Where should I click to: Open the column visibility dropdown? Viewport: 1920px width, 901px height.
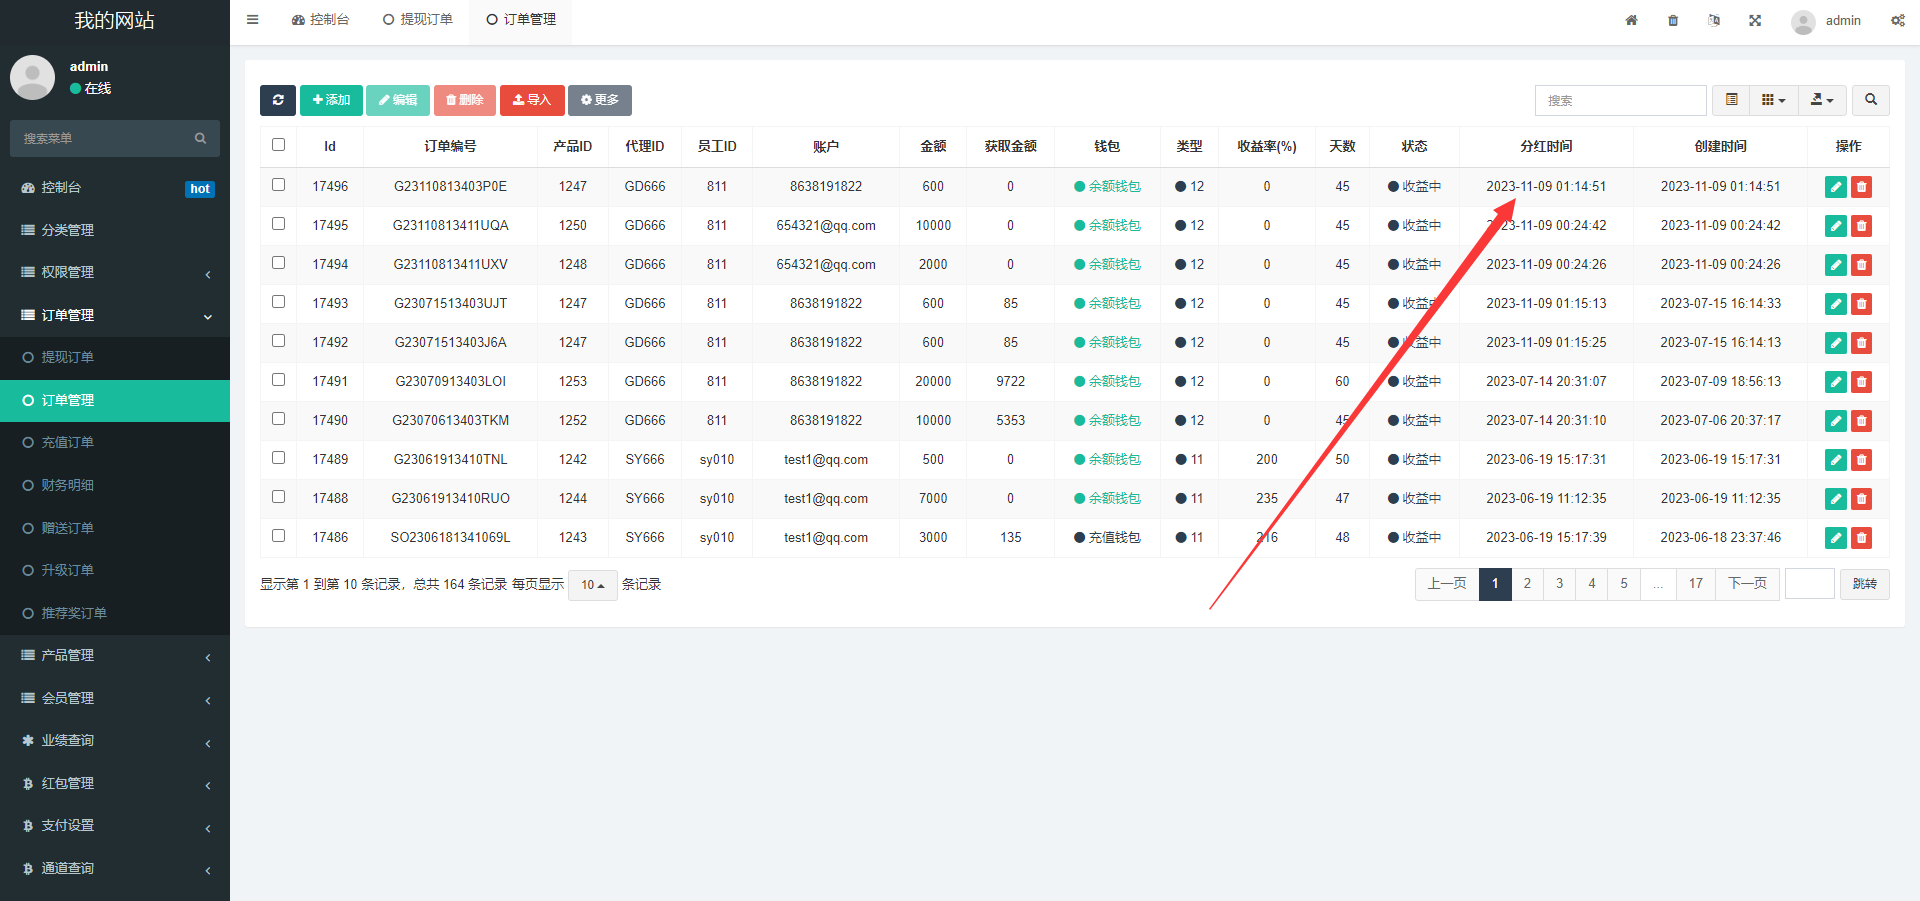click(1773, 100)
